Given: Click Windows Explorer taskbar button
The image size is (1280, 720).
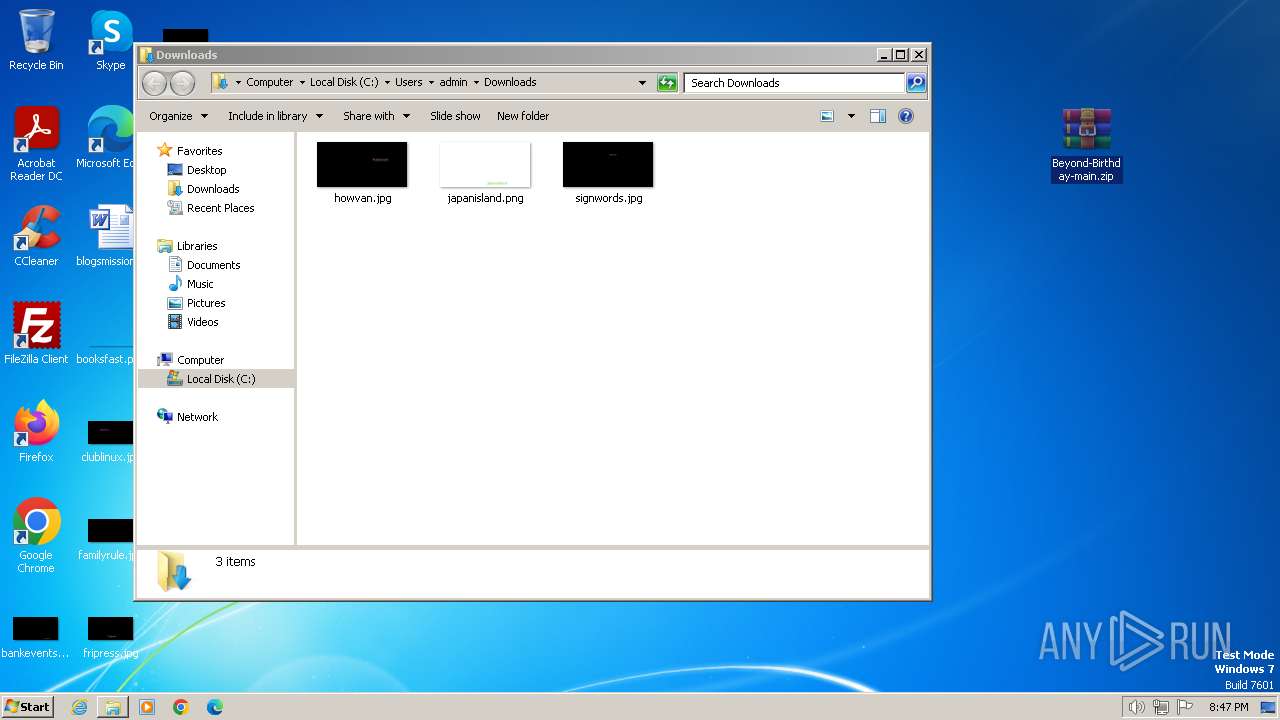Looking at the screenshot, I should [113, 707].
